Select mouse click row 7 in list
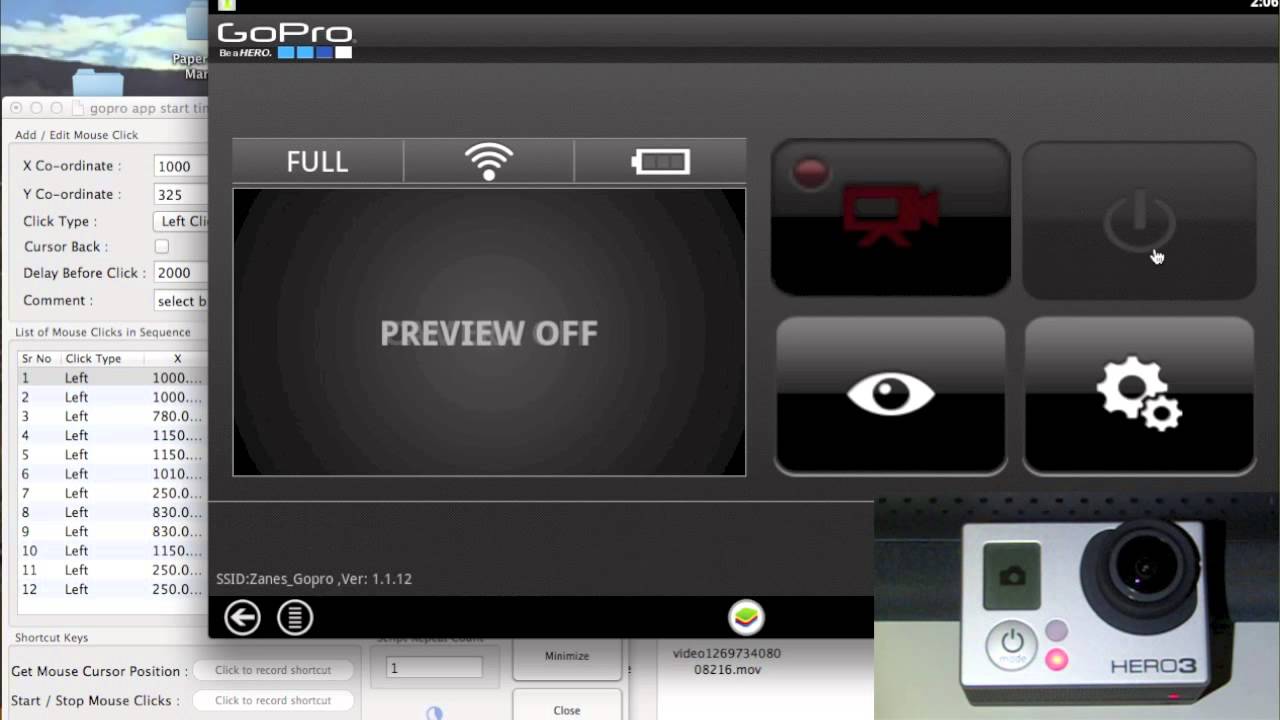 tap(112, 493)
